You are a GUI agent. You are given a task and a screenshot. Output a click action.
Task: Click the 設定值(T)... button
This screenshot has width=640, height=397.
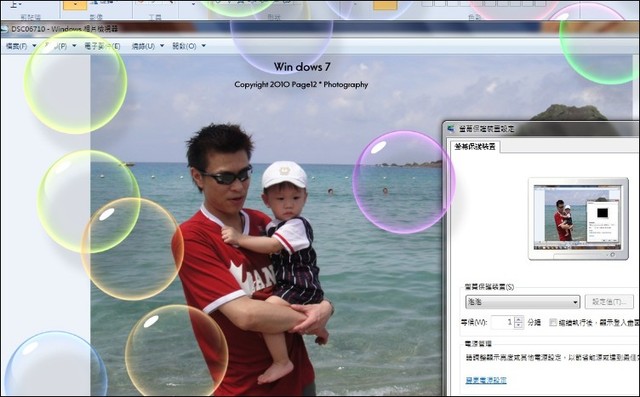pyautogui.click(x=609, y=302)
